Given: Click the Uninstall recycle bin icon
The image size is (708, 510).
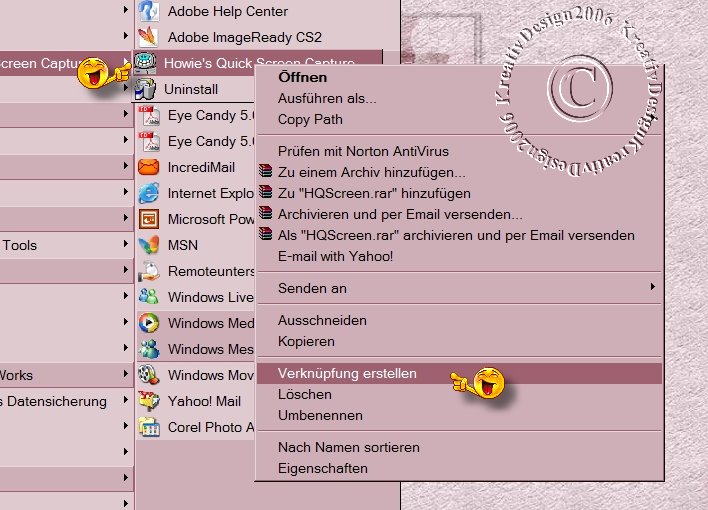Looking at the screenshot, I should click(145, 89).
